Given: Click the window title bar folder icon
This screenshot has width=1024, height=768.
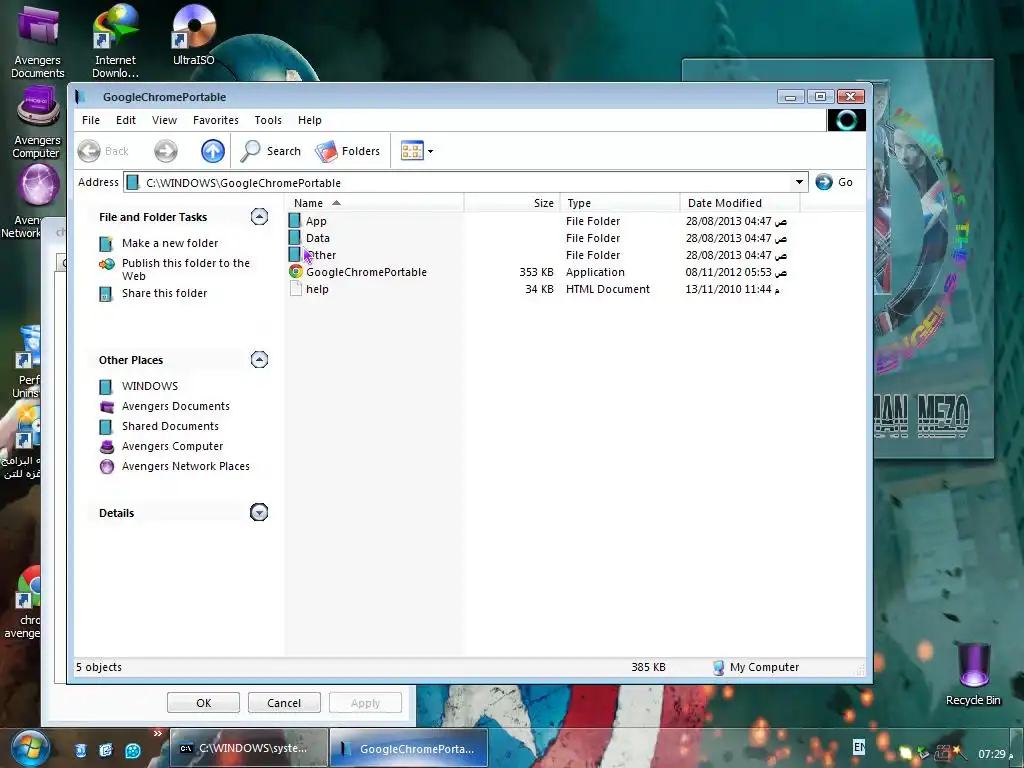Looking at the screenshot, I should tap(81, 97).
